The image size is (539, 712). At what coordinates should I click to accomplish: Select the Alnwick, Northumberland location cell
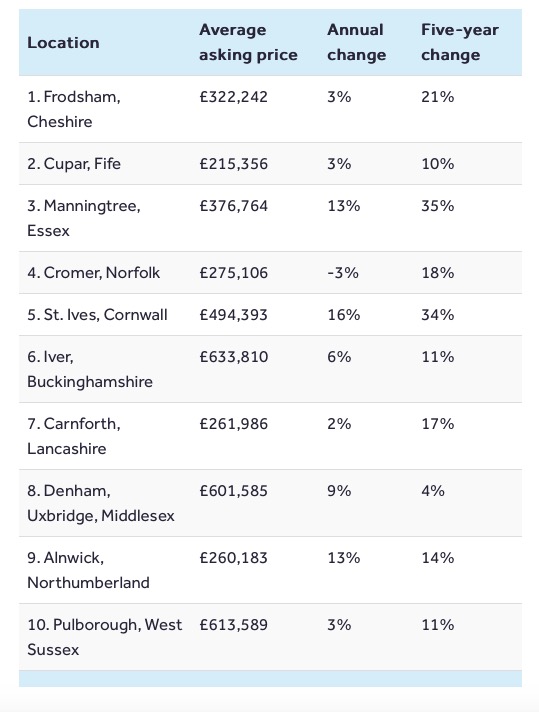point(89,570)
